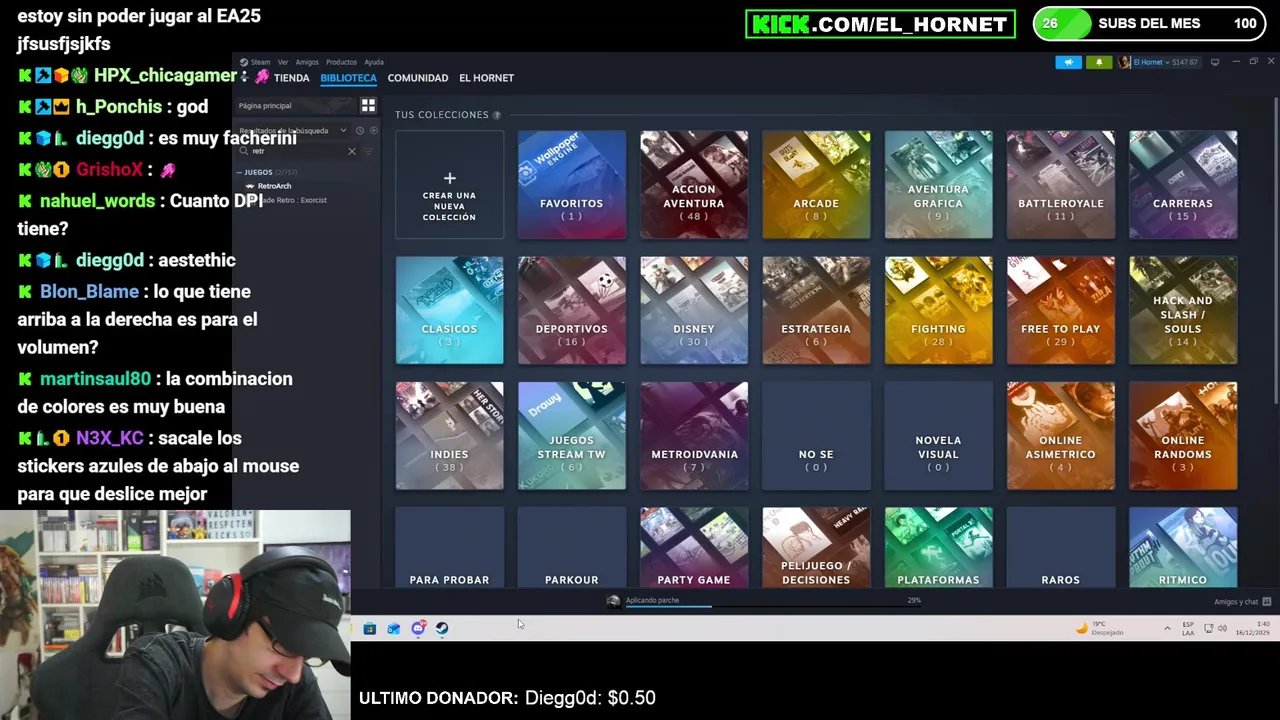Click the Discord icon in the taskbar

click(x=418, y=628)
